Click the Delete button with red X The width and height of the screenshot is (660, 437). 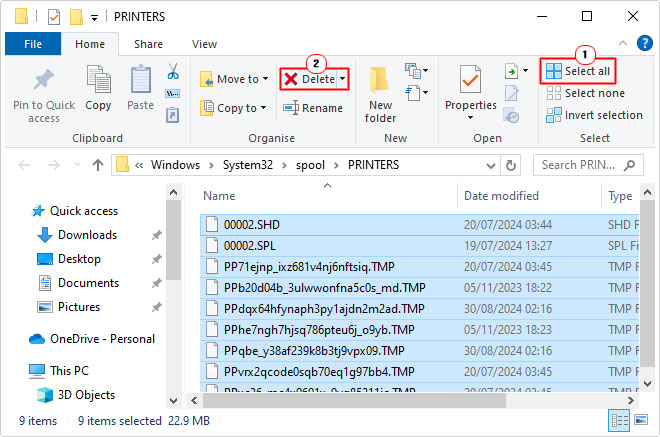pos(309,79)
